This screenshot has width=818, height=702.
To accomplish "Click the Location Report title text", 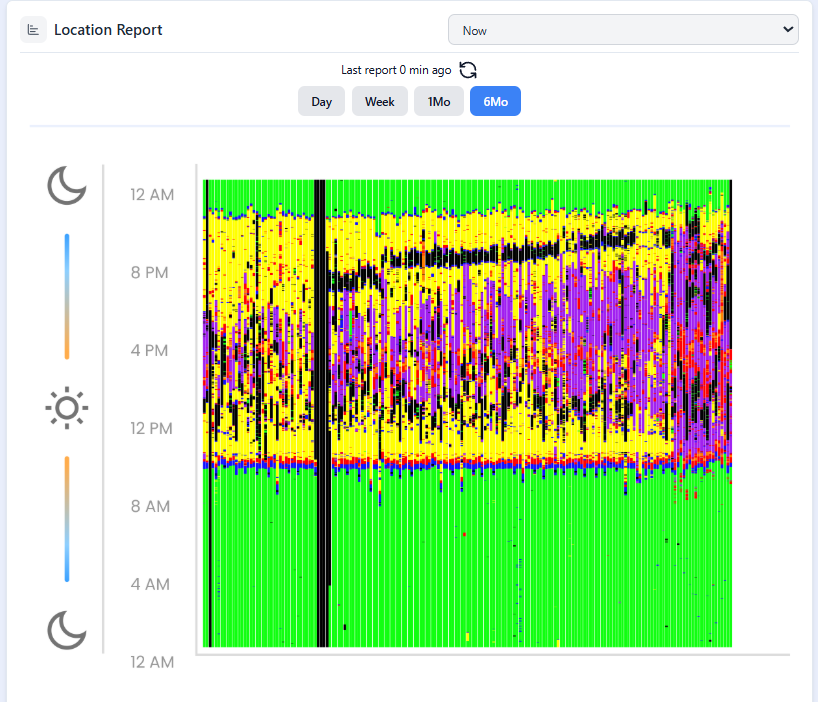I will click(108, 30).
